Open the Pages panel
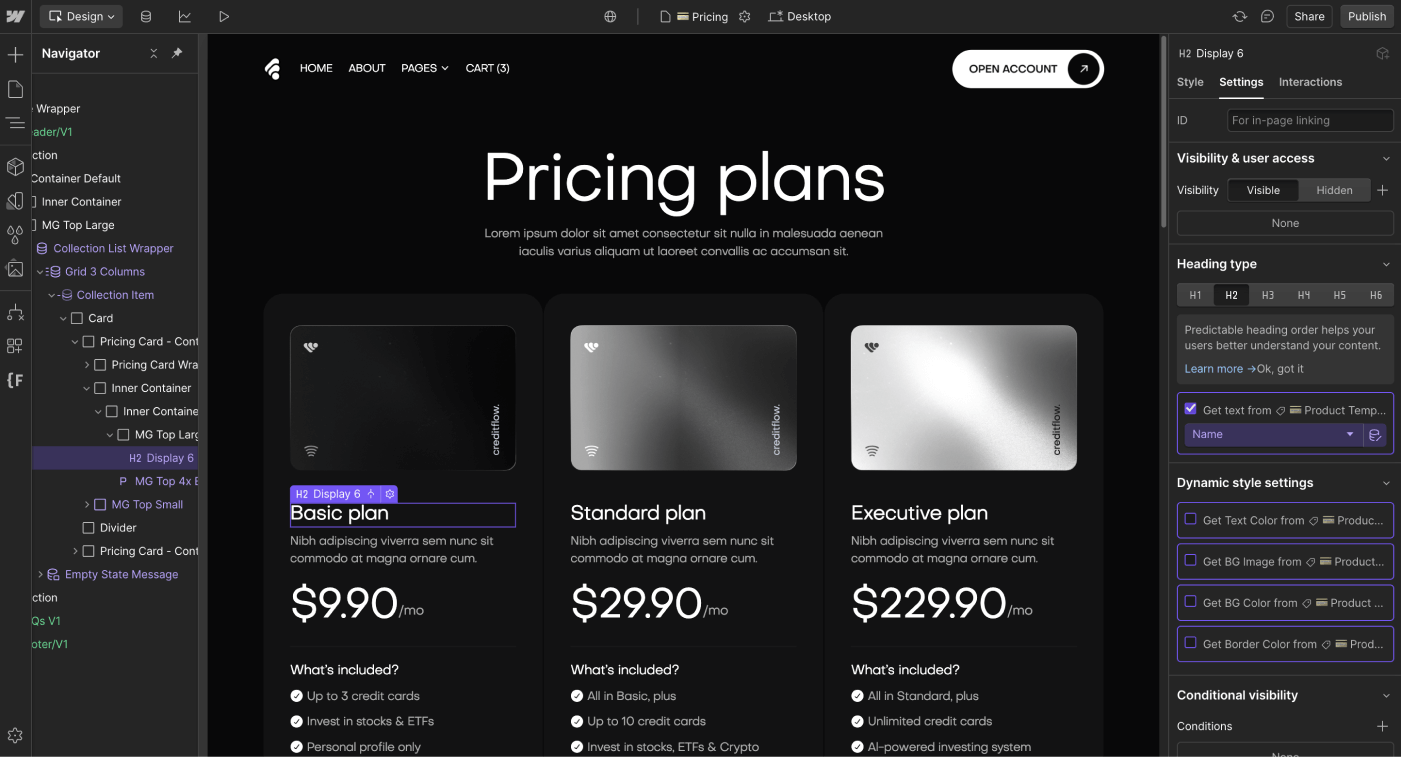 point(15,89)
